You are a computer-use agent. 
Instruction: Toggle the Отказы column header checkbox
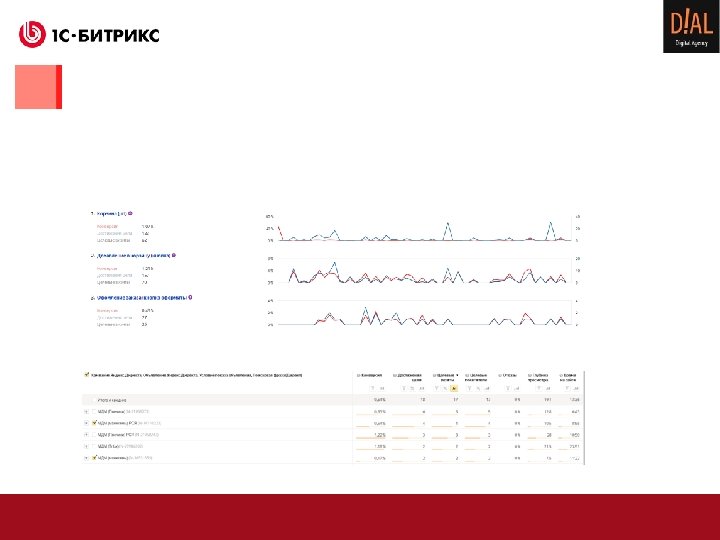click(x=500, y=375)
